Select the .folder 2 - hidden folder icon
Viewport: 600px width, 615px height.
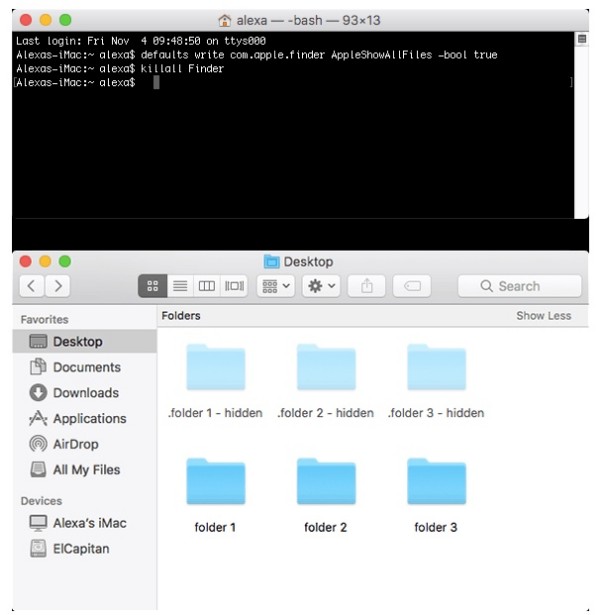click(x=326, y=367)
